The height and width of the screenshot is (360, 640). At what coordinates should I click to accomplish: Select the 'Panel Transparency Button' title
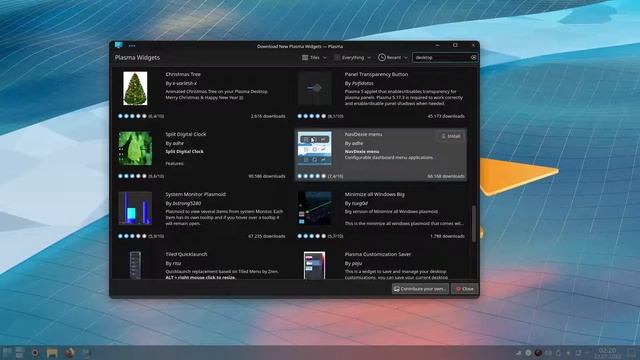[376, 74]
